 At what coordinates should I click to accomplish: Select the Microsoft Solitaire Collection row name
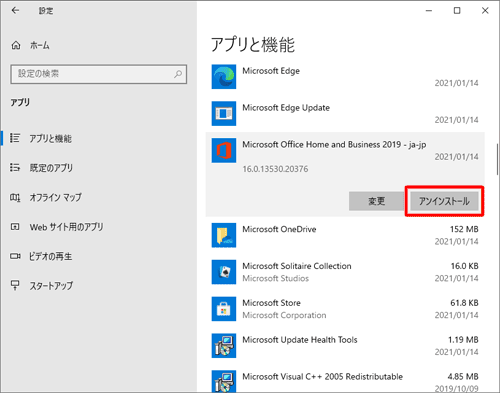coord(297,266)
